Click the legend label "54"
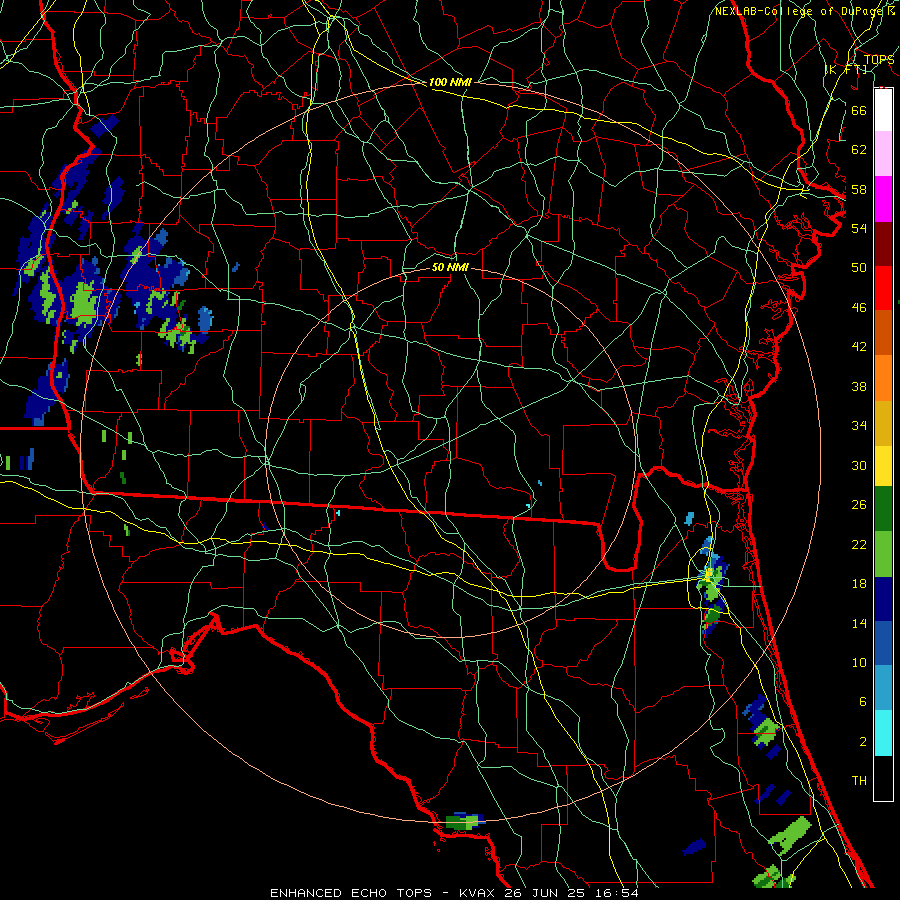 point(859,228)
